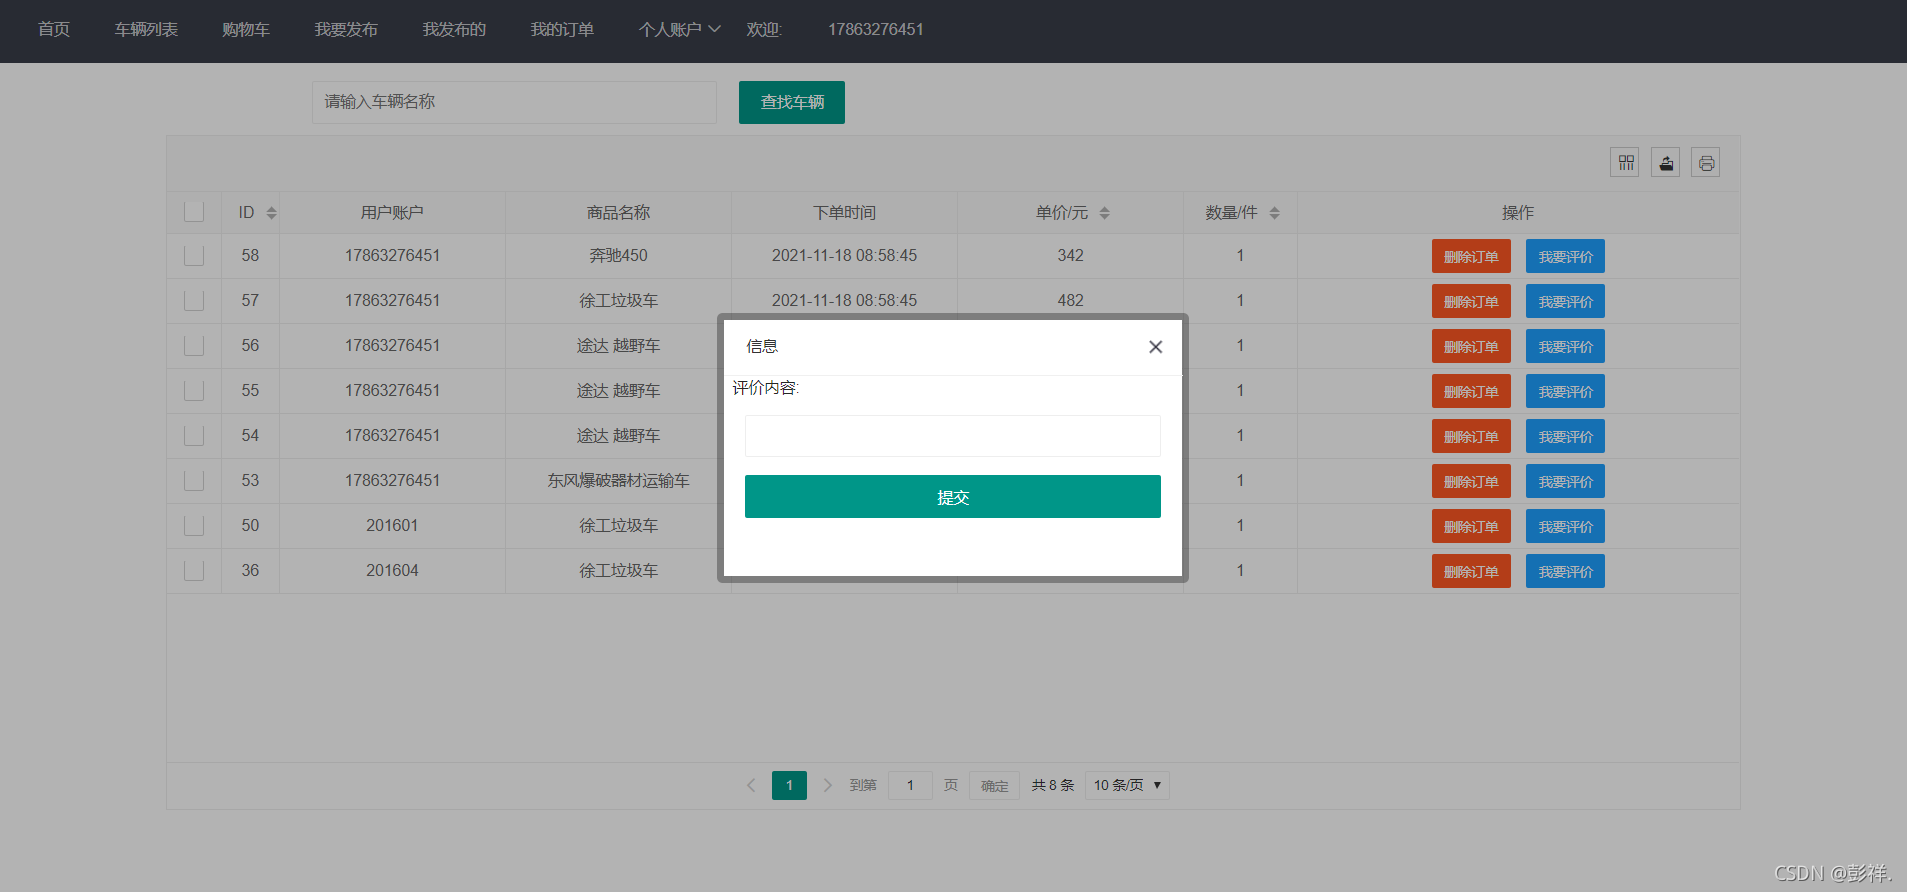Click the 用户账户 column header

(x=392, y=213)
